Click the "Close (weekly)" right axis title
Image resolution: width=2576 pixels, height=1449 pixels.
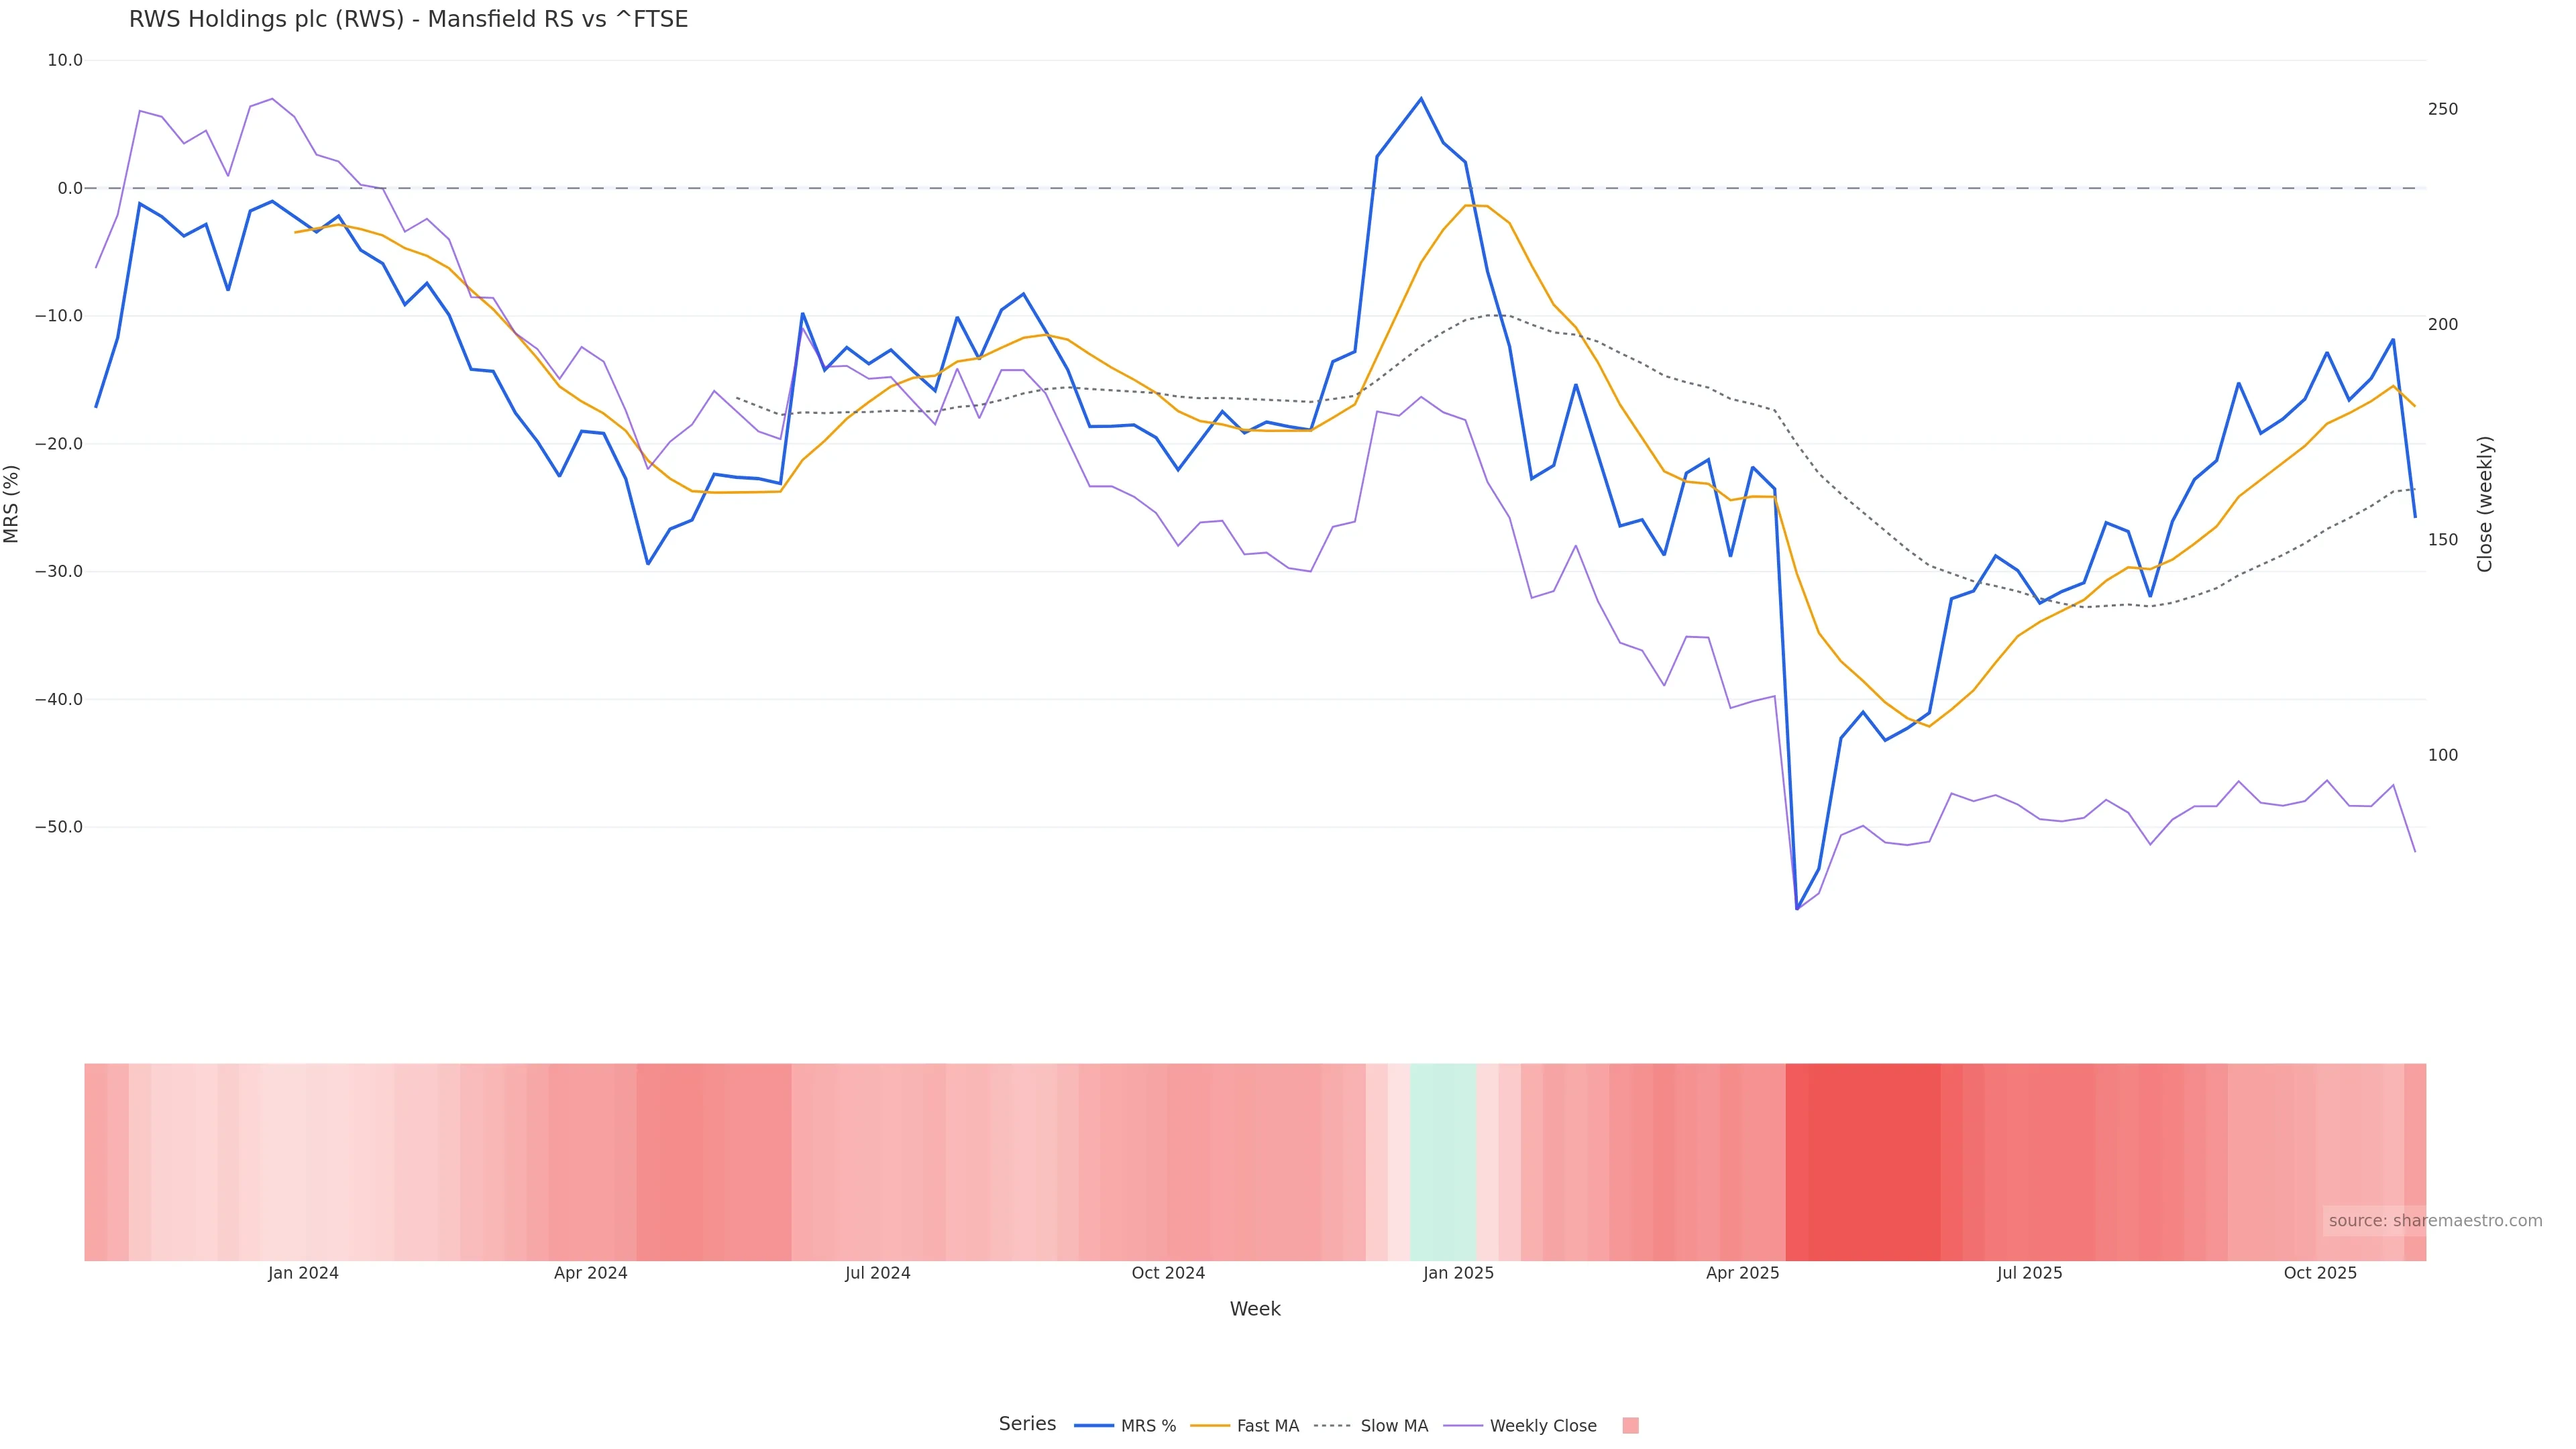(x=2485, y=504)
